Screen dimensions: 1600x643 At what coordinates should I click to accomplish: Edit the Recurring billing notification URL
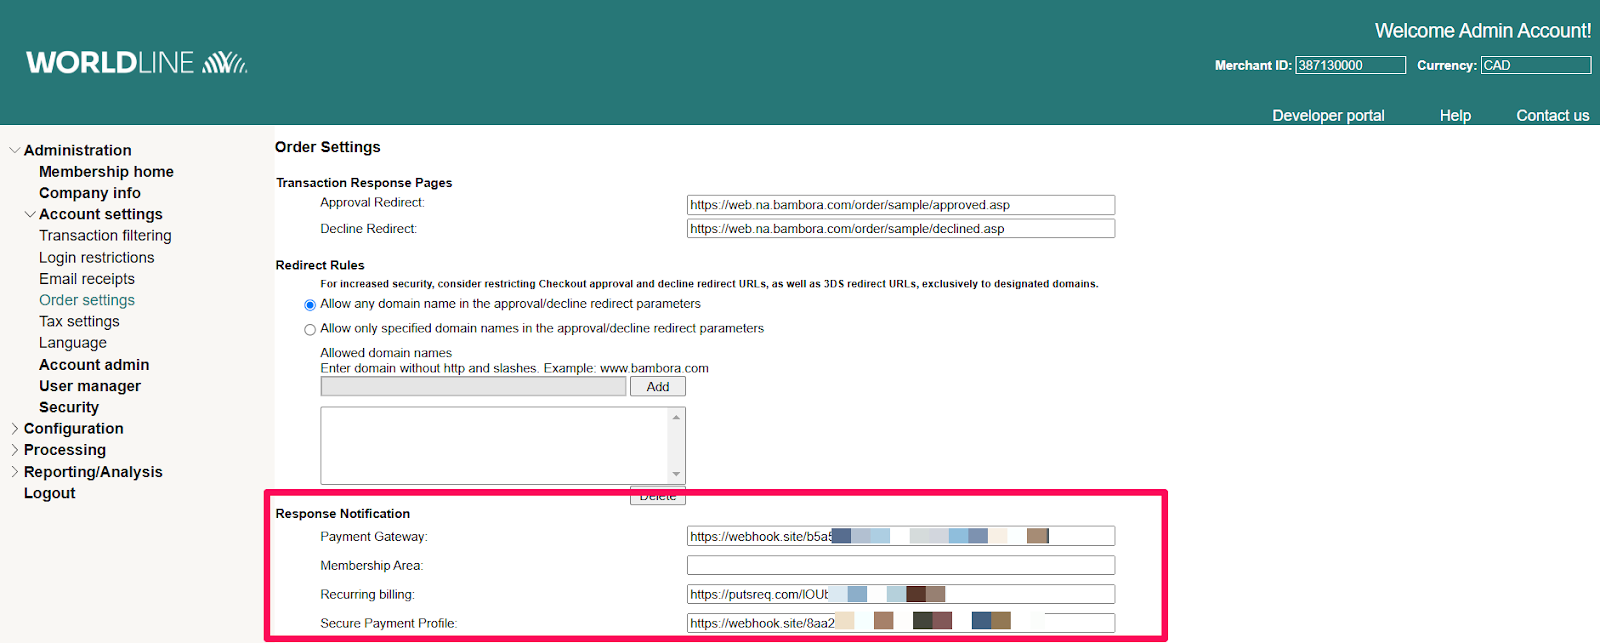(901, 594)
